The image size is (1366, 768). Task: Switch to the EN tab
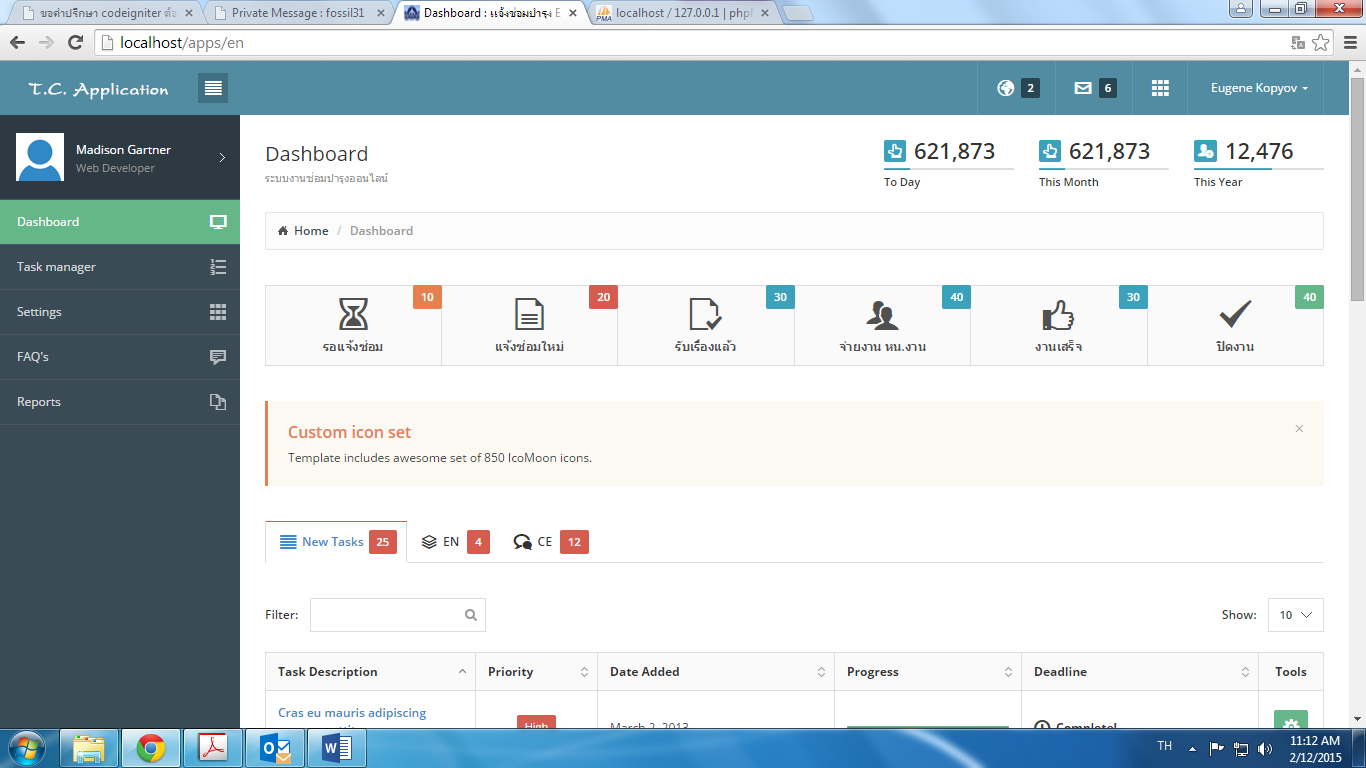coord(454,542)
